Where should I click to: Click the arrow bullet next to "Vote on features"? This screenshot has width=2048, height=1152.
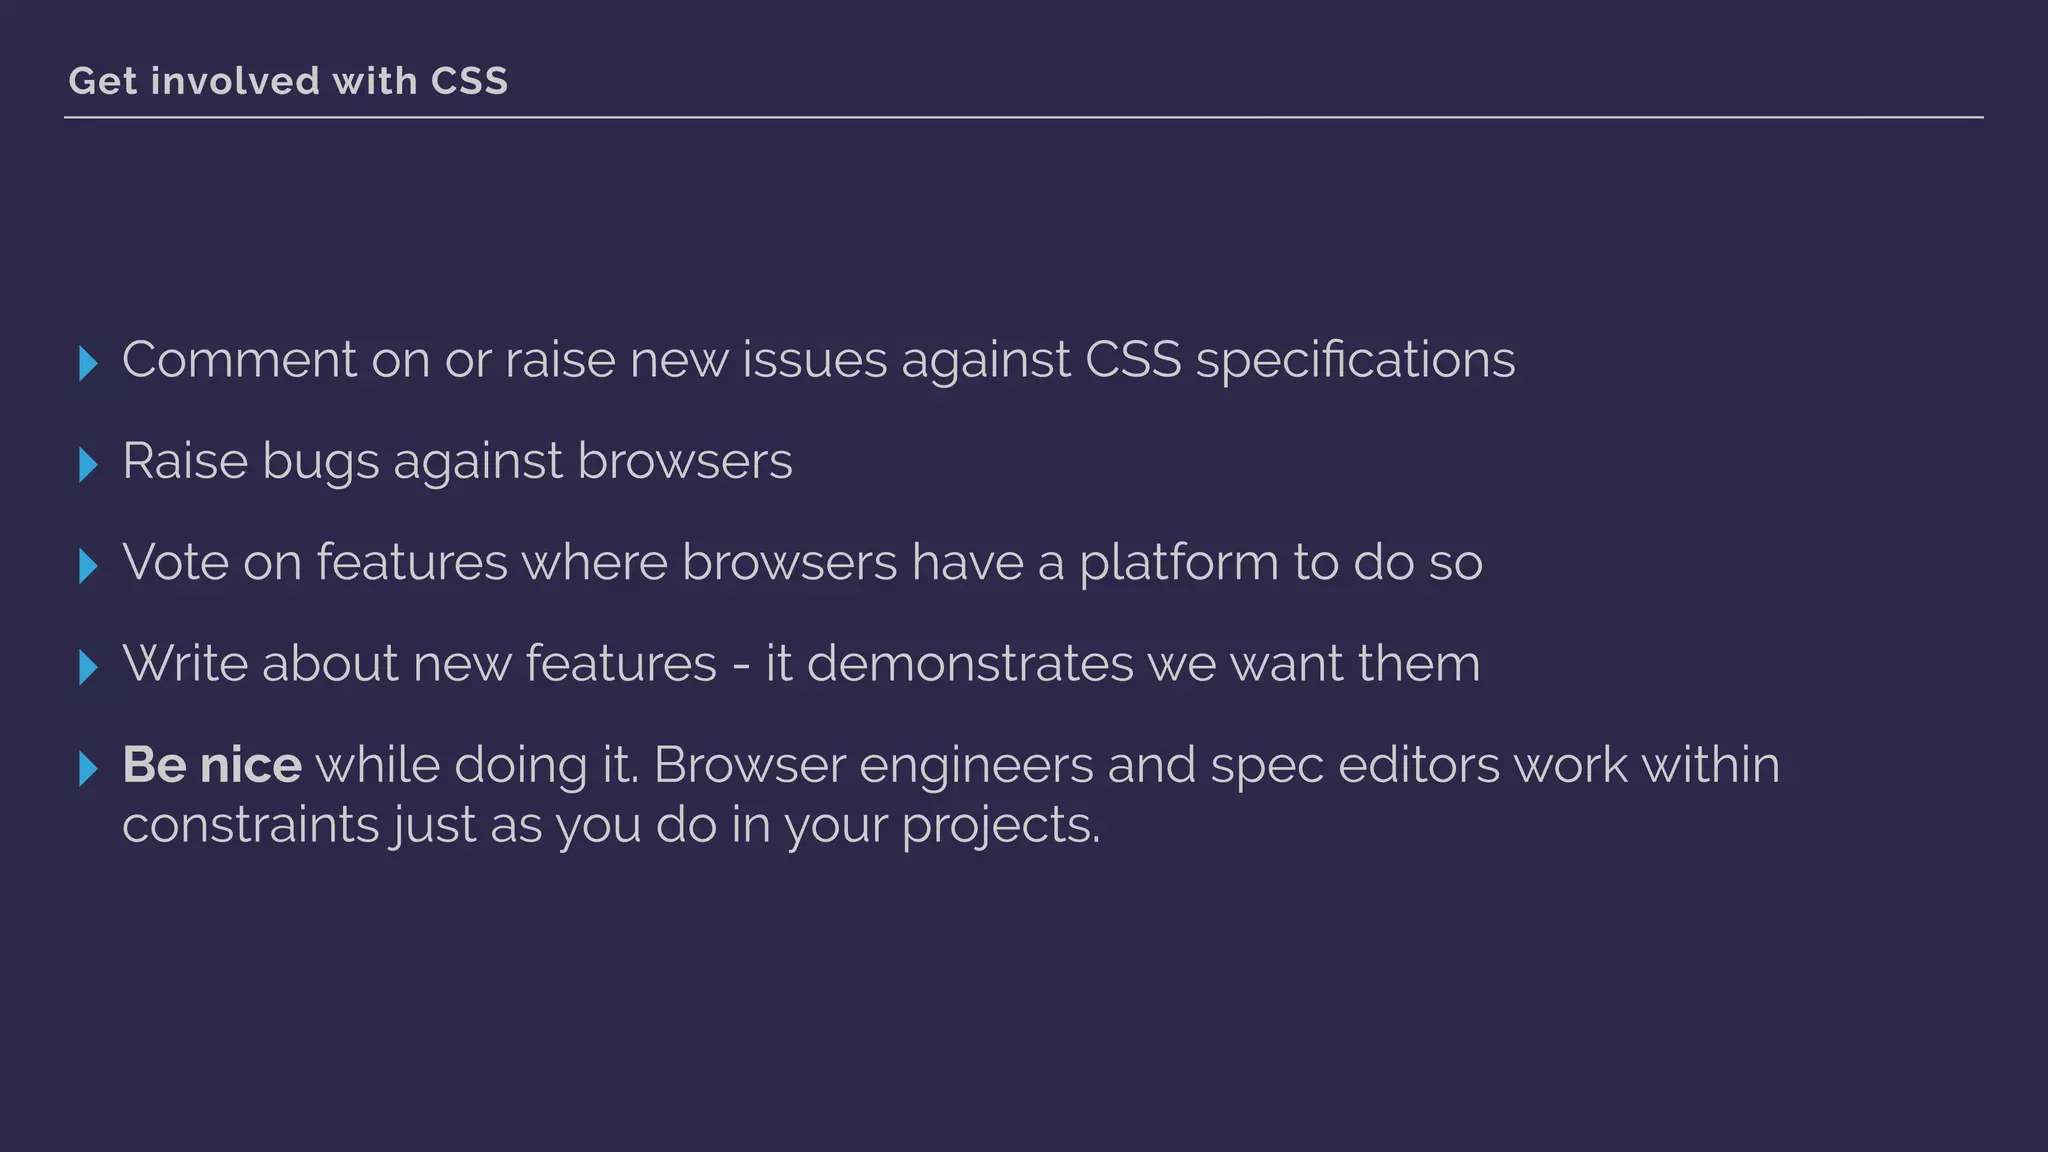[88, 566]
